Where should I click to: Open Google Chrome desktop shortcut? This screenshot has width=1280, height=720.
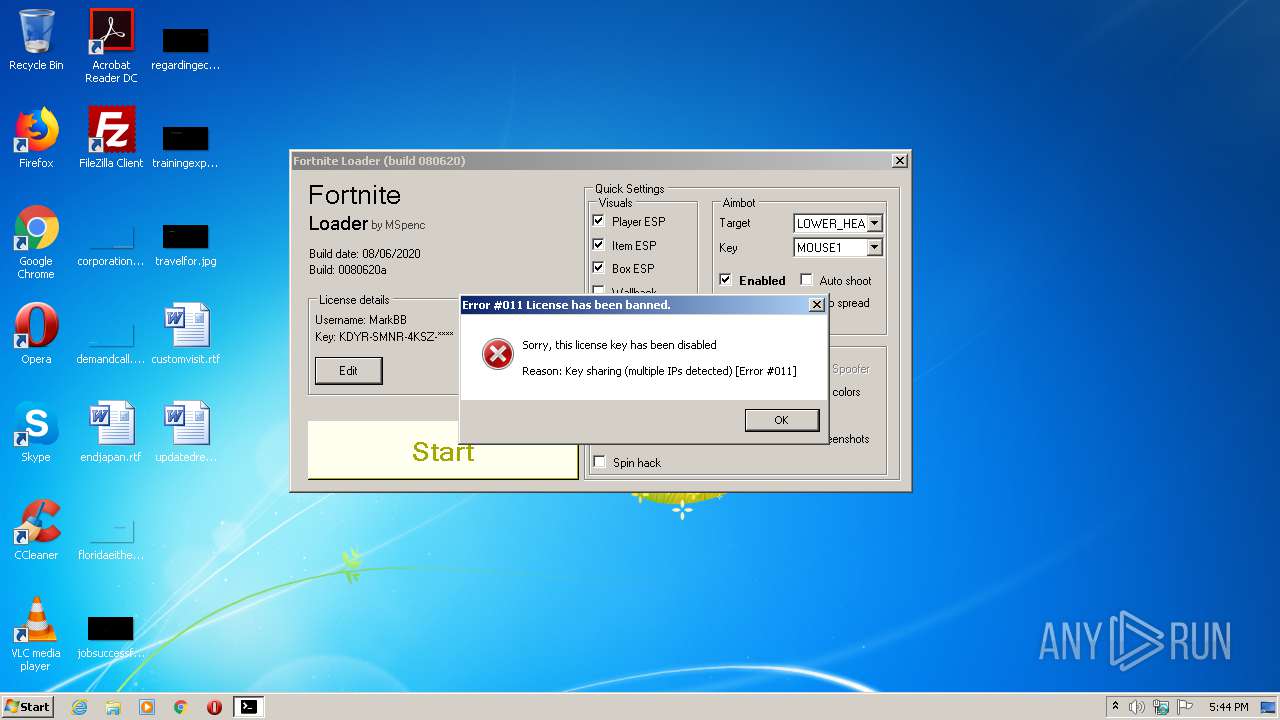pyautogui.click(x=36, y=243)
